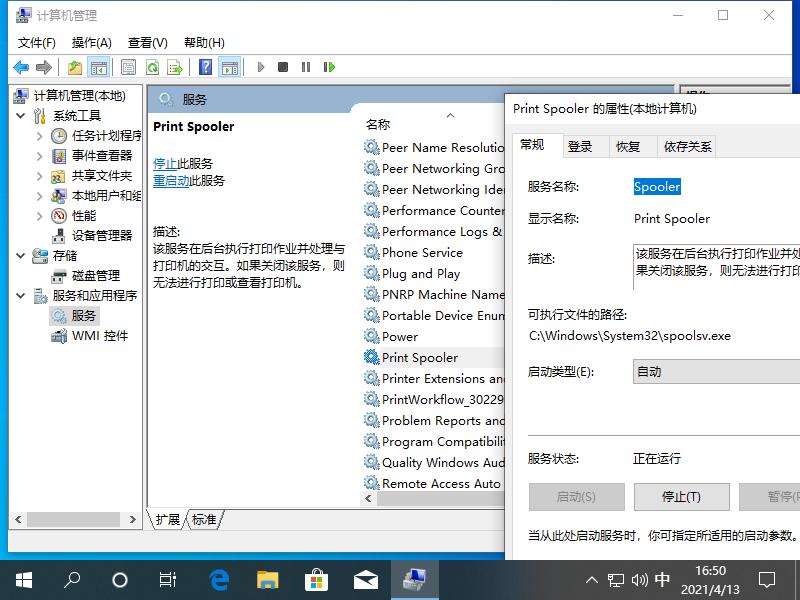The height and width of the screenshot is (600, 800).
Task: Select 任务计划程序 in the tree
Action: pyautogui.click(x=106, y=136)
